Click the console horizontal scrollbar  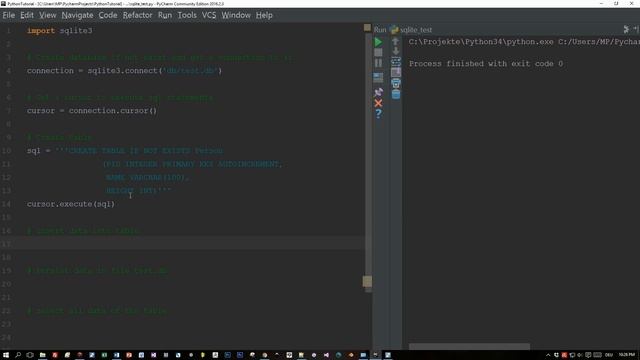[469, 347]
